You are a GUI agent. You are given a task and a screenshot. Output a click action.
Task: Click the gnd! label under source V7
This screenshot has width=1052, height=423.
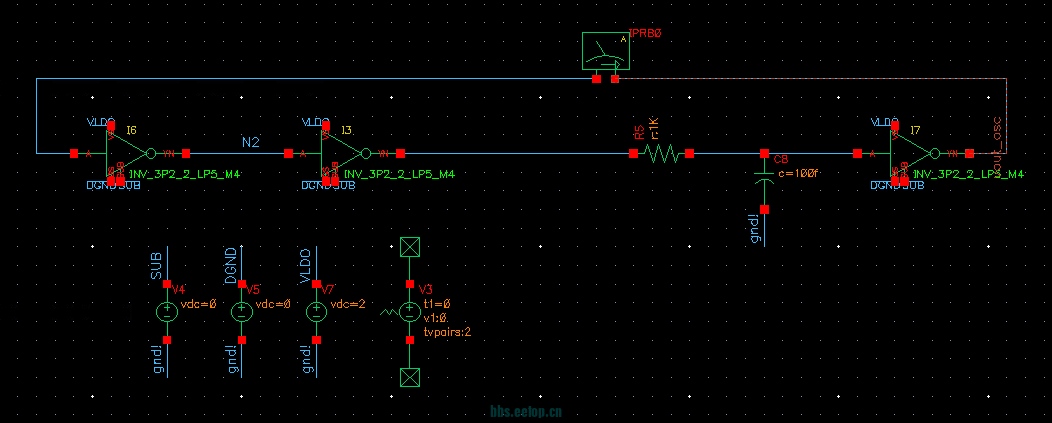pos(306,359)
